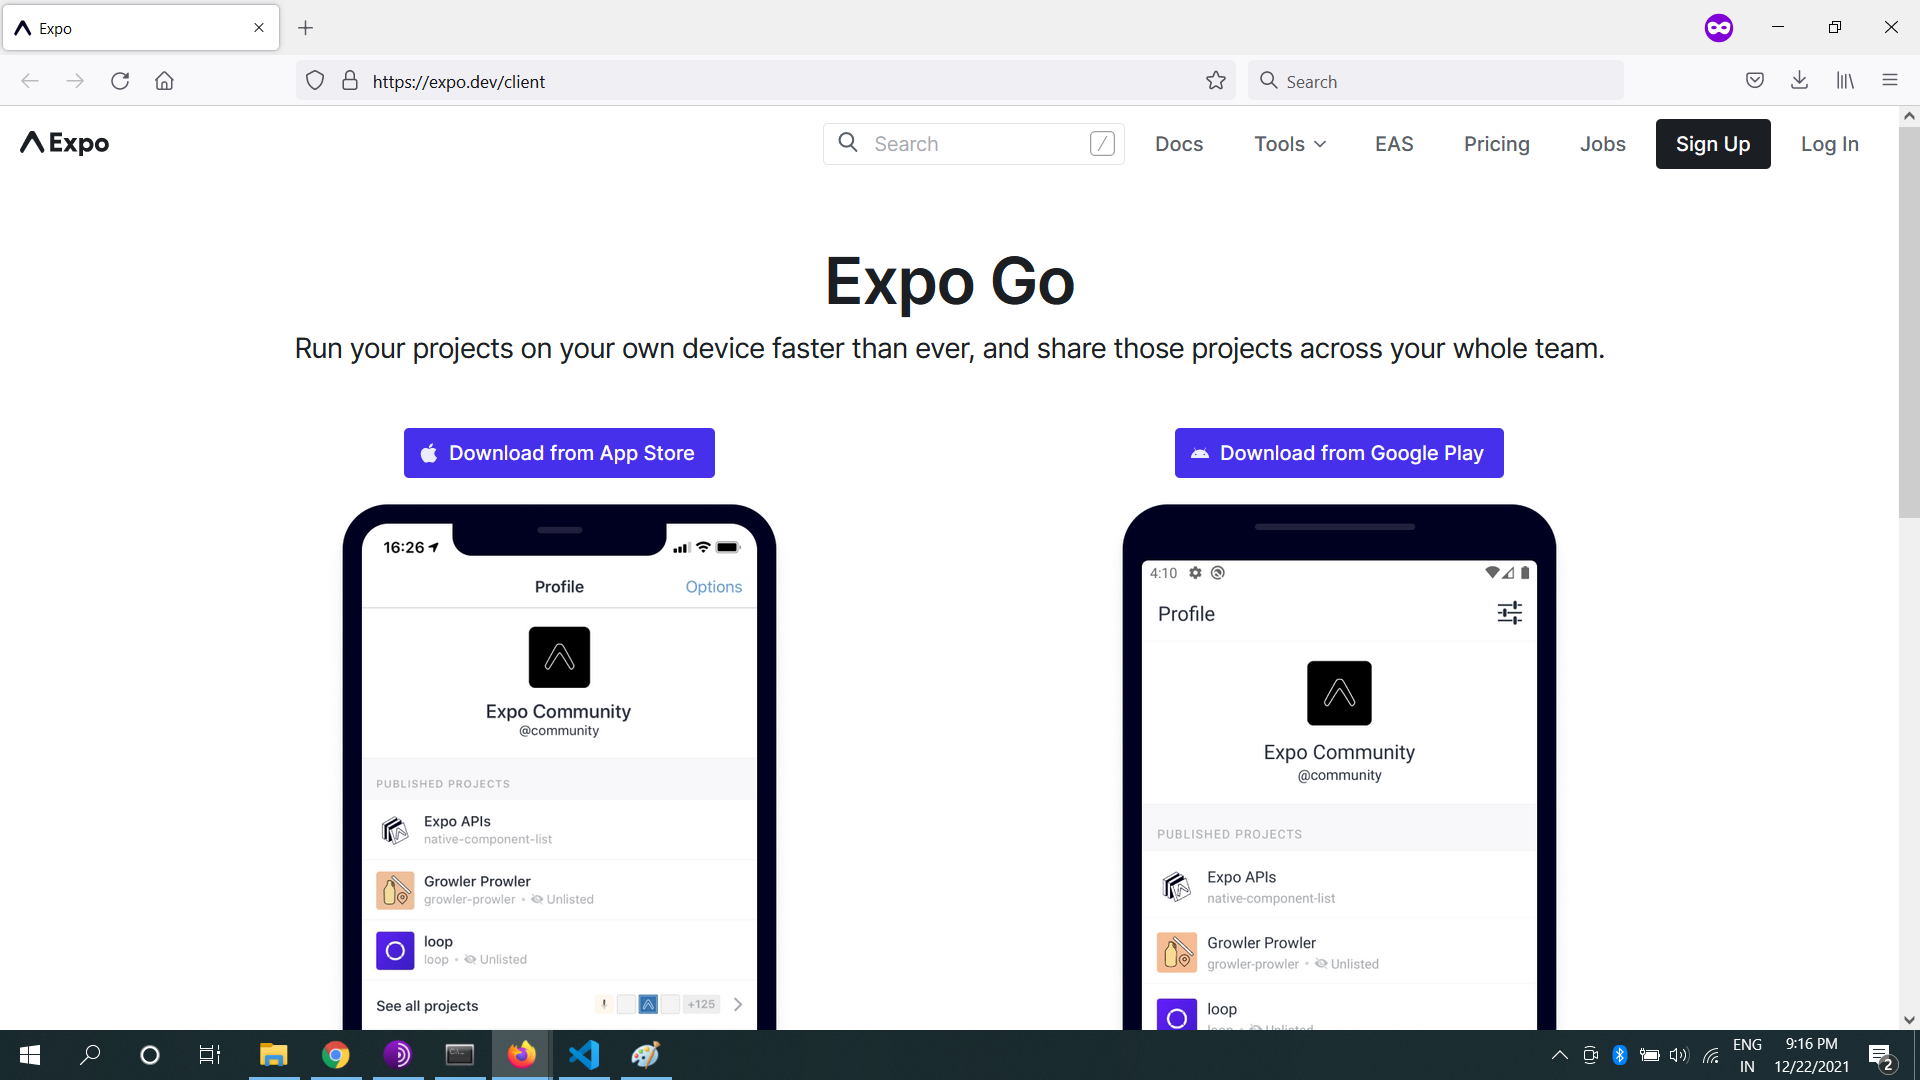Select the Expo browser tab

coord(141,28)
